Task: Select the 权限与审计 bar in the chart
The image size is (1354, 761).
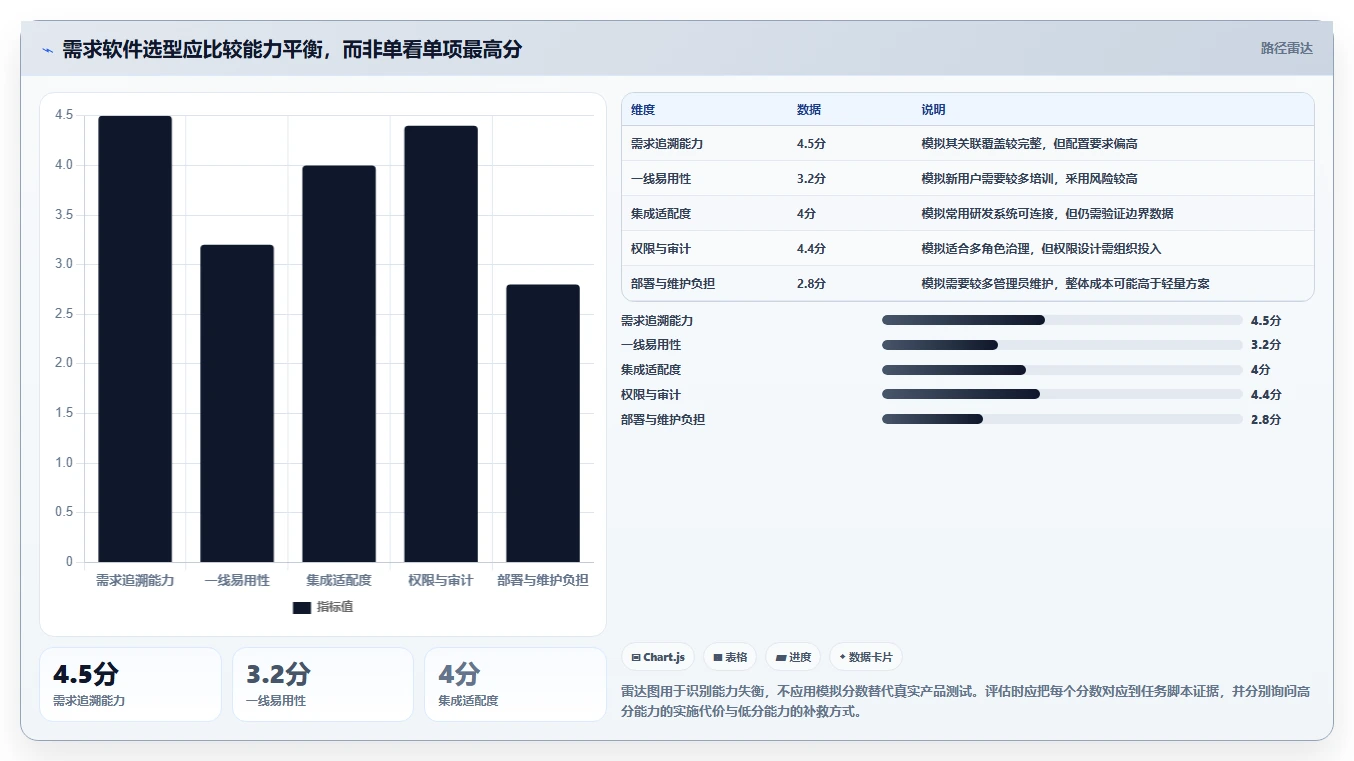Action: 441,344
